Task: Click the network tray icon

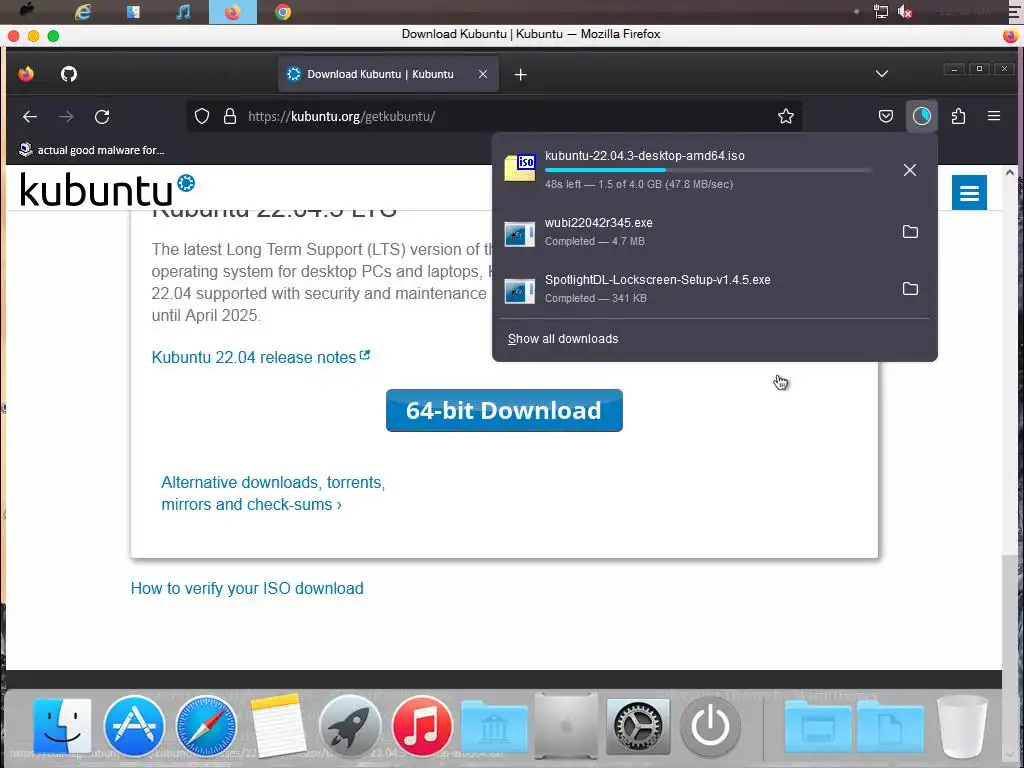Action: (880, 12)
